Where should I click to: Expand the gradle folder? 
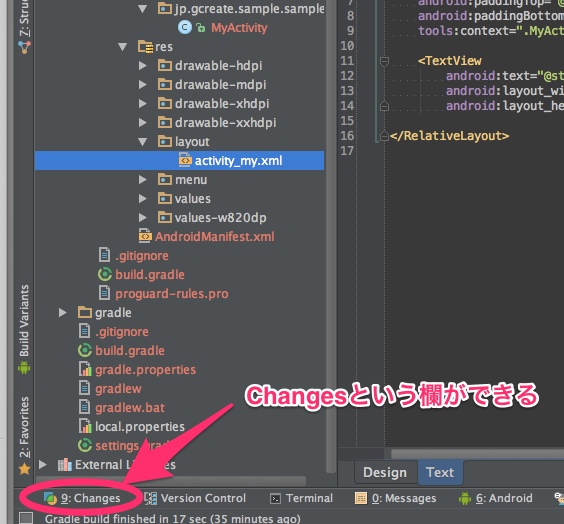[x=63, y=313]
